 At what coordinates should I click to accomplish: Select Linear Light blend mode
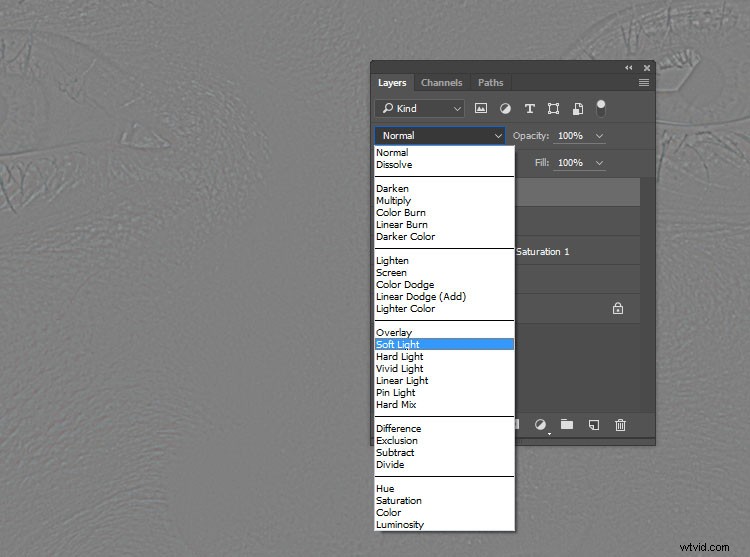(x=444, y=381)
